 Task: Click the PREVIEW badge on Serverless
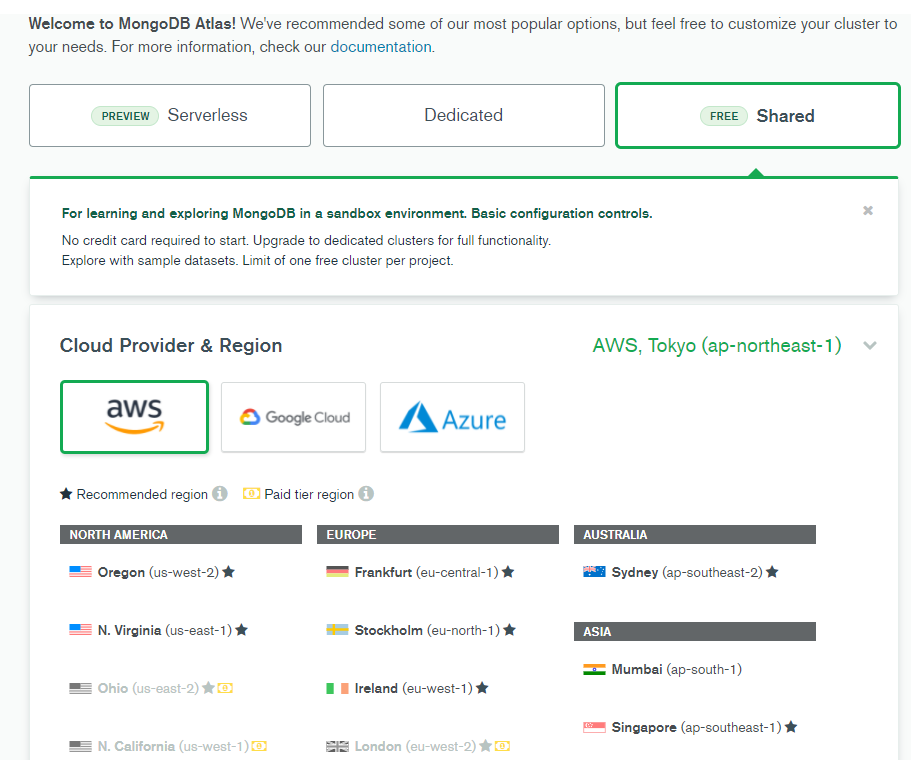(x=125, y=116)
